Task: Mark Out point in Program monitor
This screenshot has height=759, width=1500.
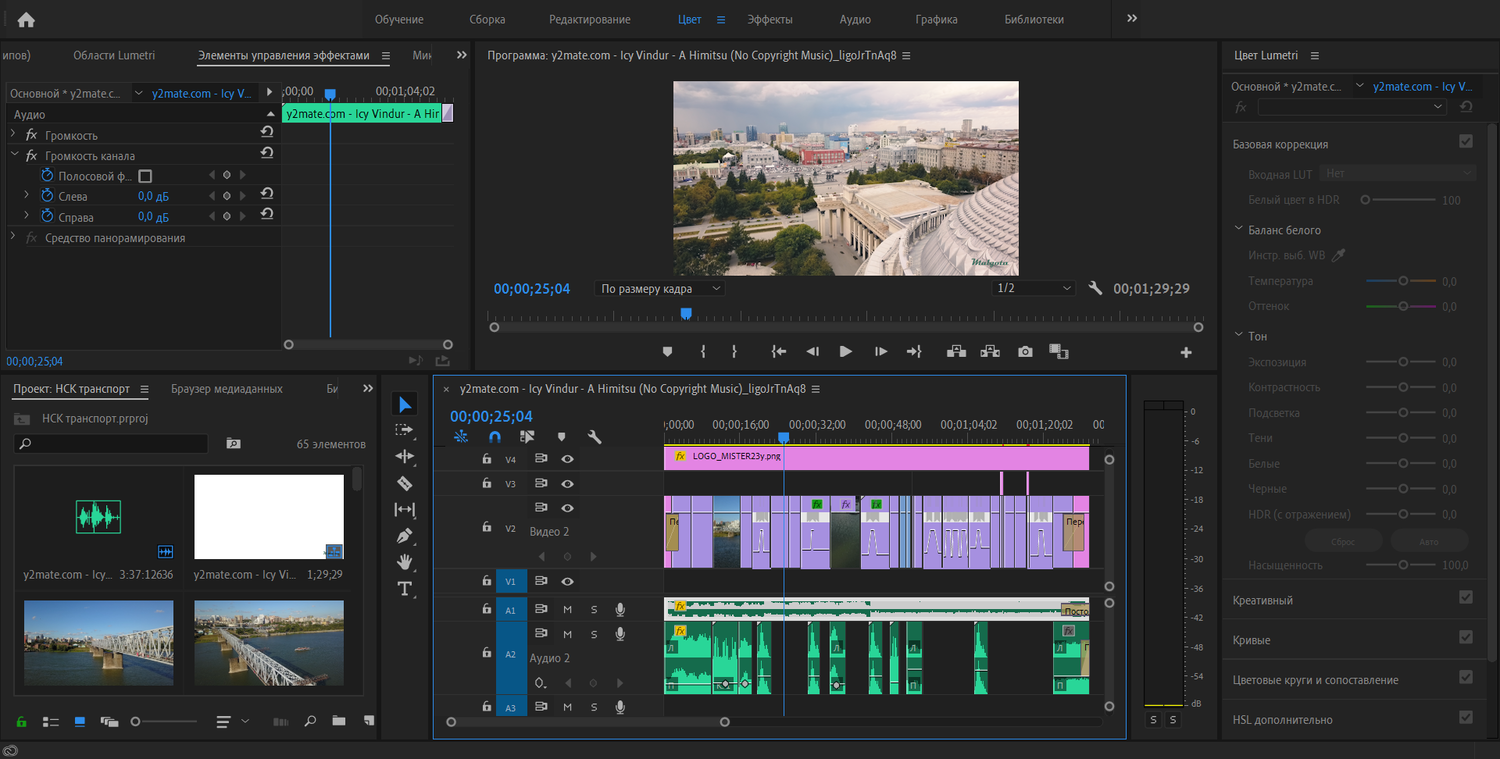Action: pyautogui.click(x=734, y=351)
